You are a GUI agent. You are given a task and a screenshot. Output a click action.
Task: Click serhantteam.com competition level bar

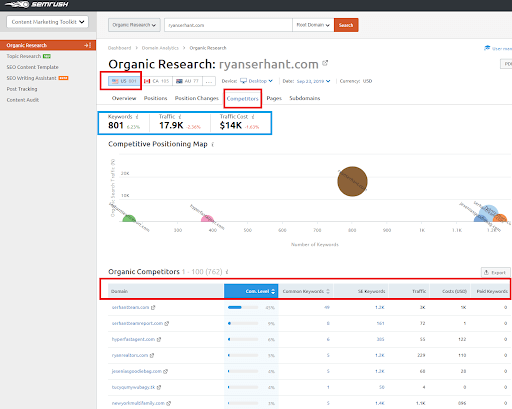(x=243, y=307)
